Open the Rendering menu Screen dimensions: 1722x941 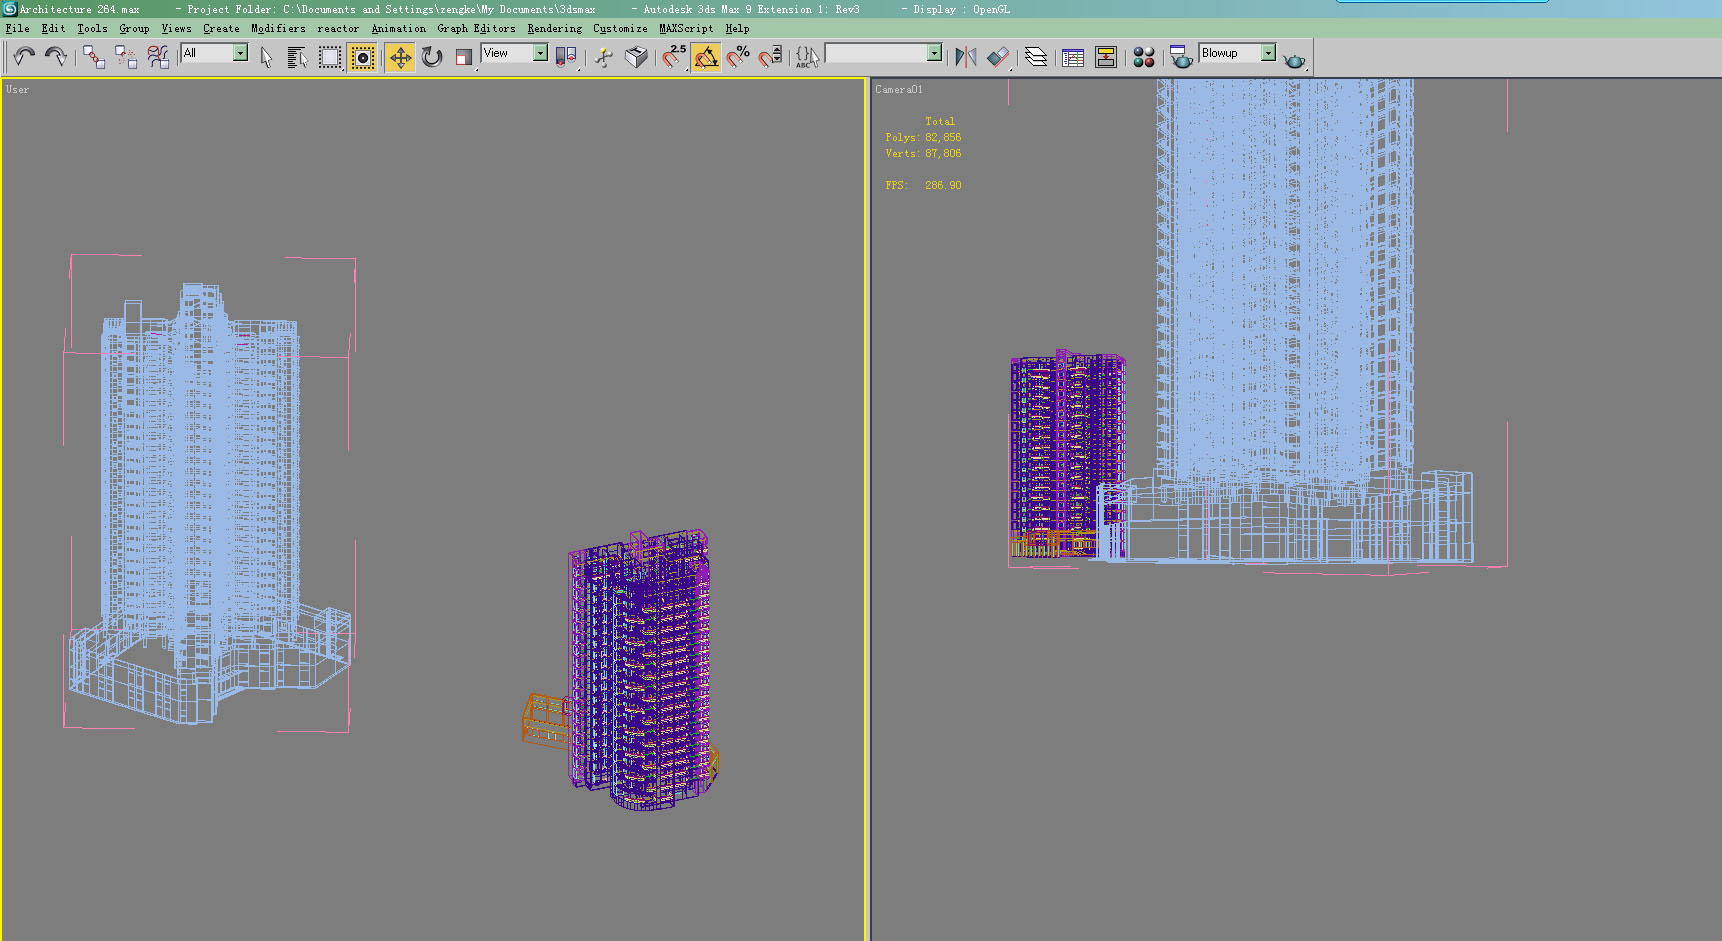(x=553, y=28)
